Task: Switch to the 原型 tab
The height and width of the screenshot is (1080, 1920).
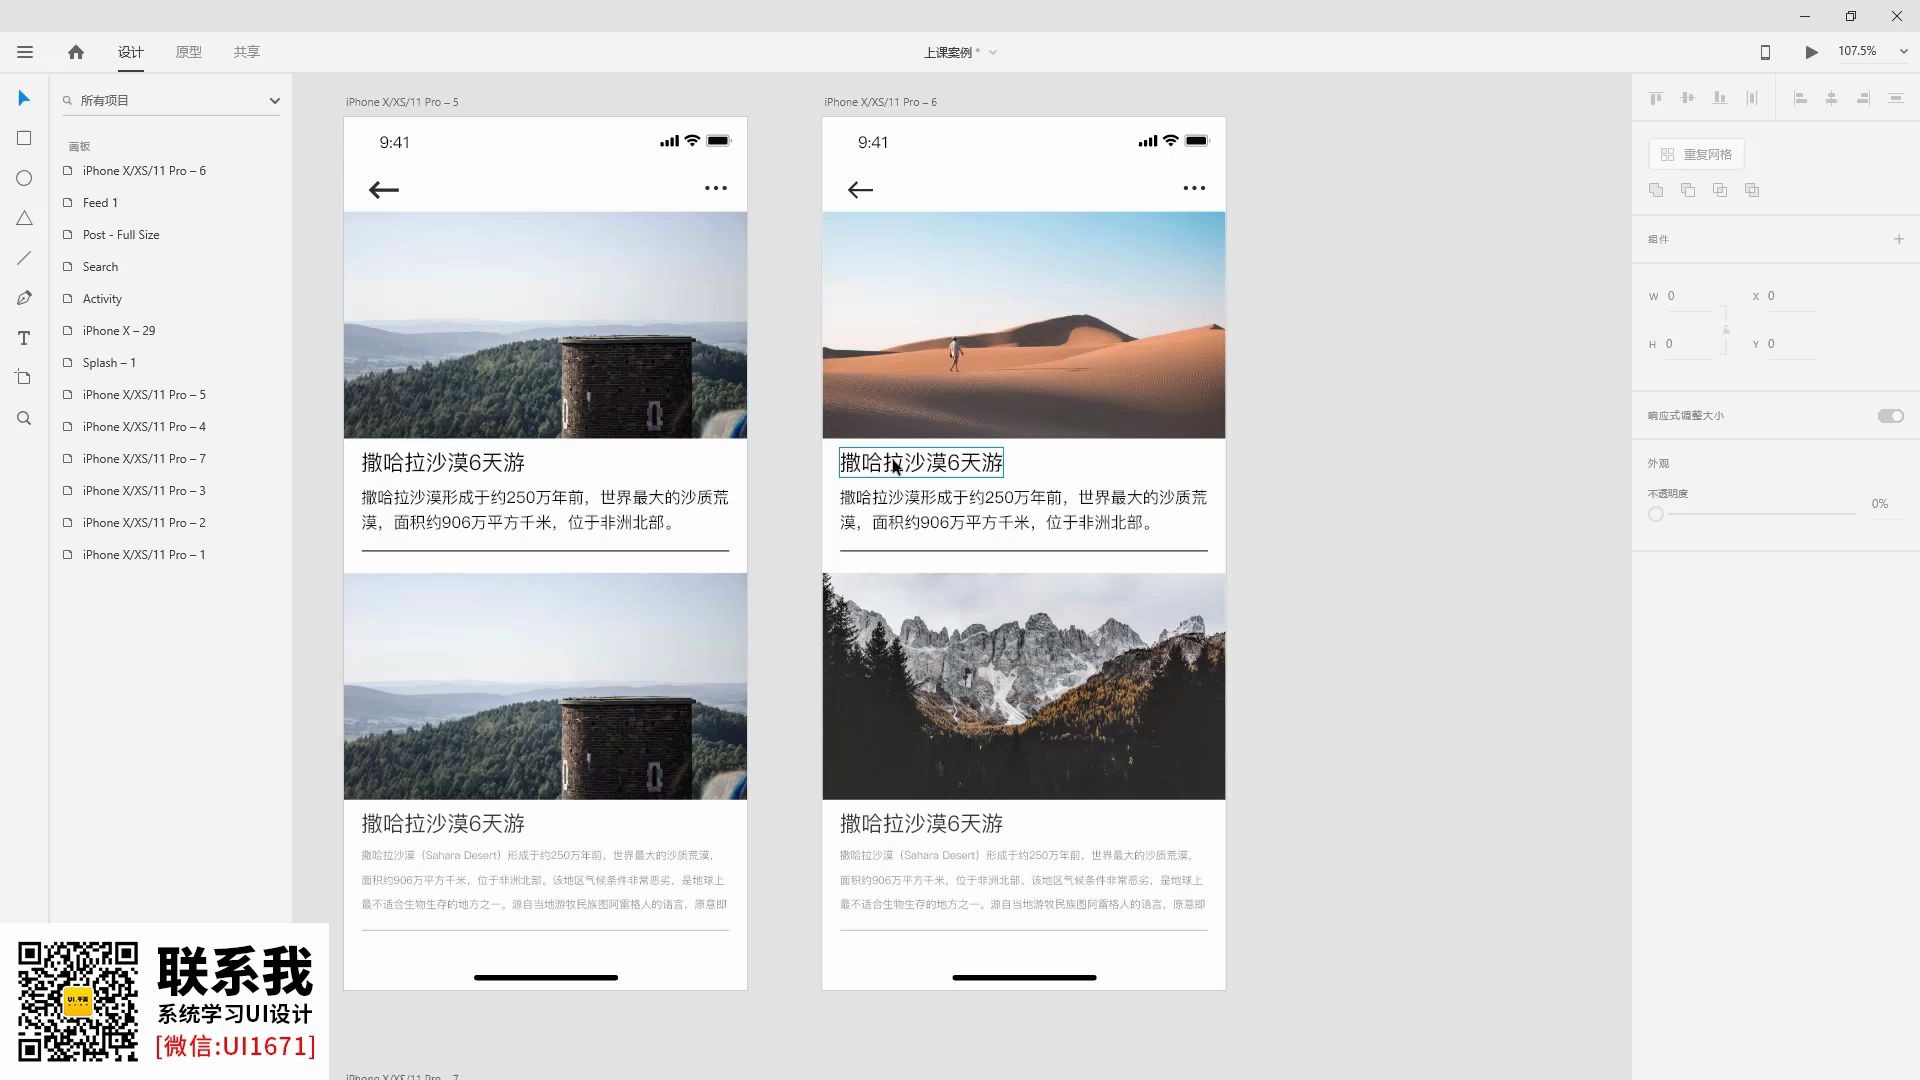Action: coord(189,52)
